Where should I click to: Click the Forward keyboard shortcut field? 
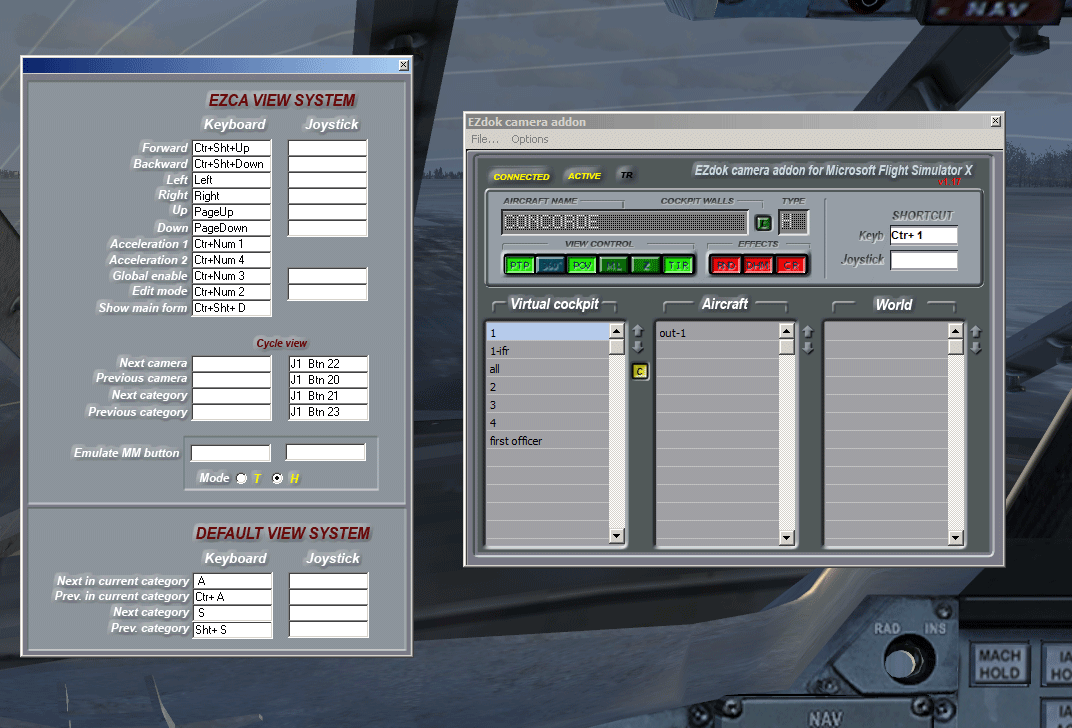coord(231,148)
